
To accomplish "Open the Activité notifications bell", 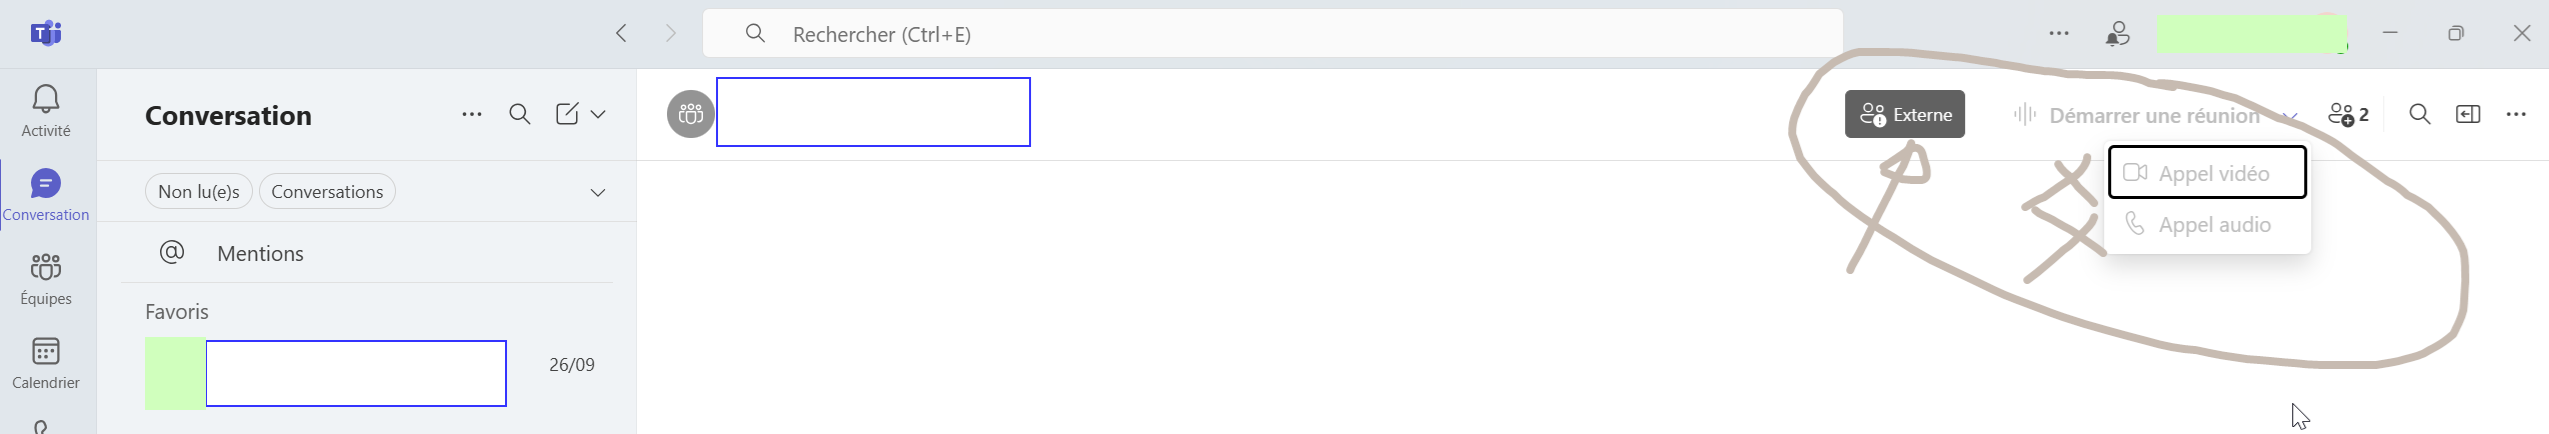I will [46, 110].
